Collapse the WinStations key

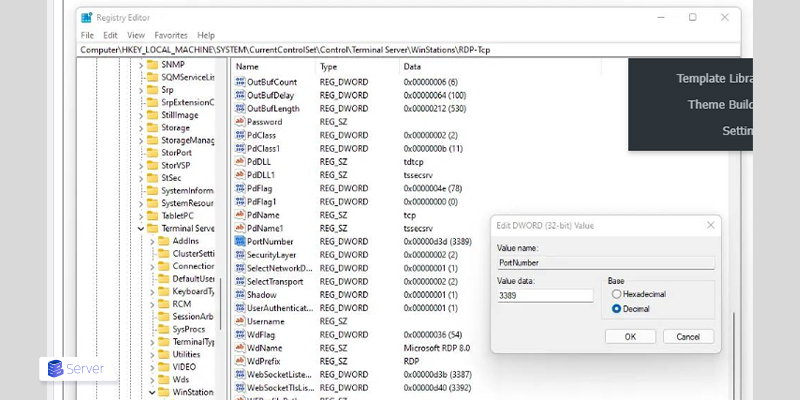[x=152, y=392]
